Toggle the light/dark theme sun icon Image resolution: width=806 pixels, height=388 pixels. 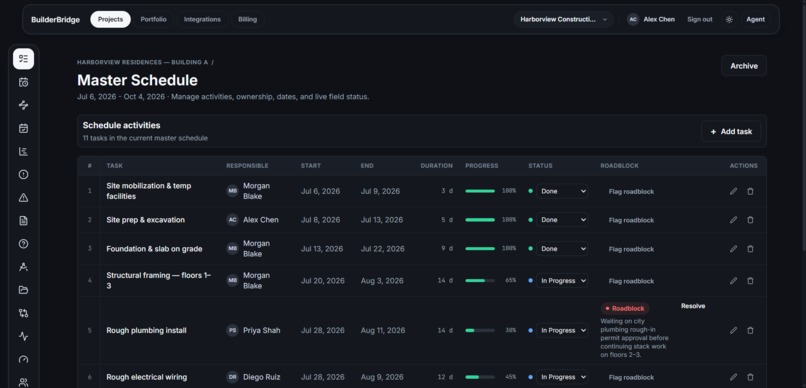pos(729,20)
